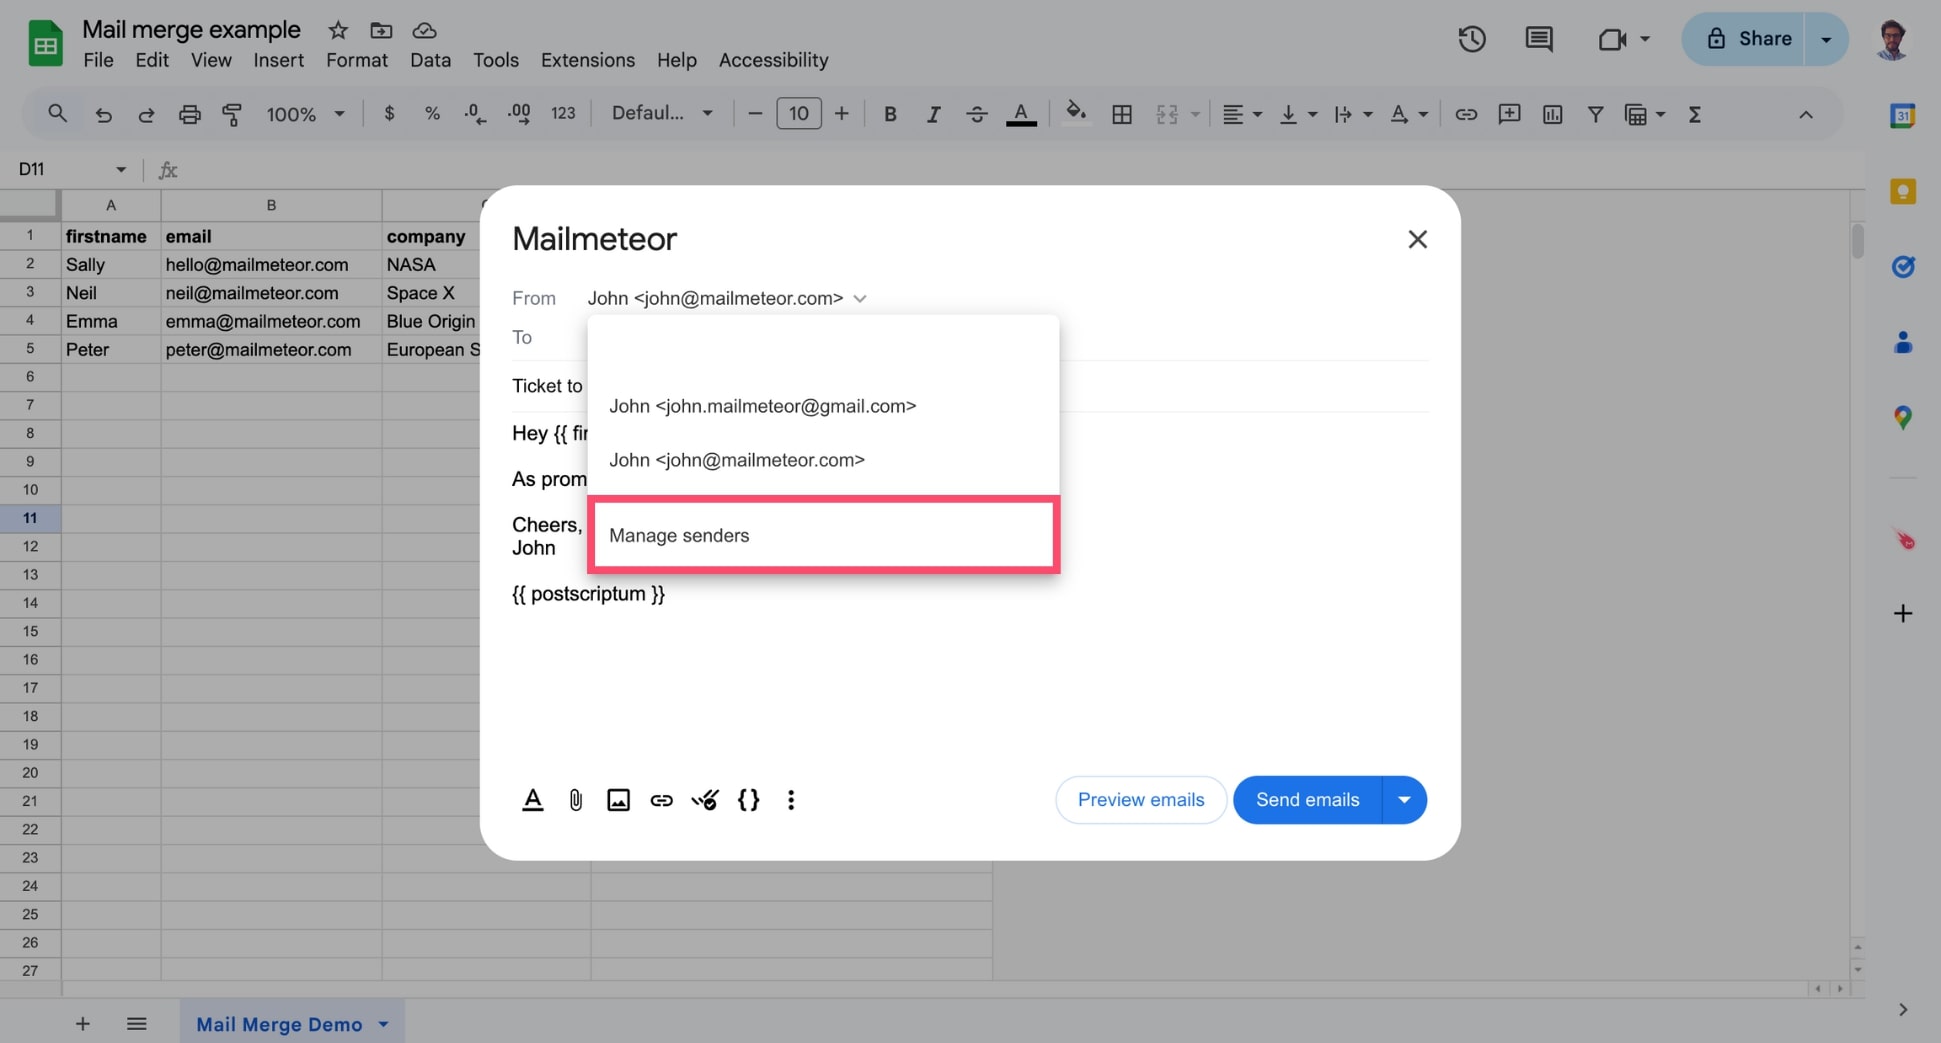Image resolution: width=1941 pixels, height=1043 pixels.
Task: Toggle strikethrough formatting
Action: (977, 114)
